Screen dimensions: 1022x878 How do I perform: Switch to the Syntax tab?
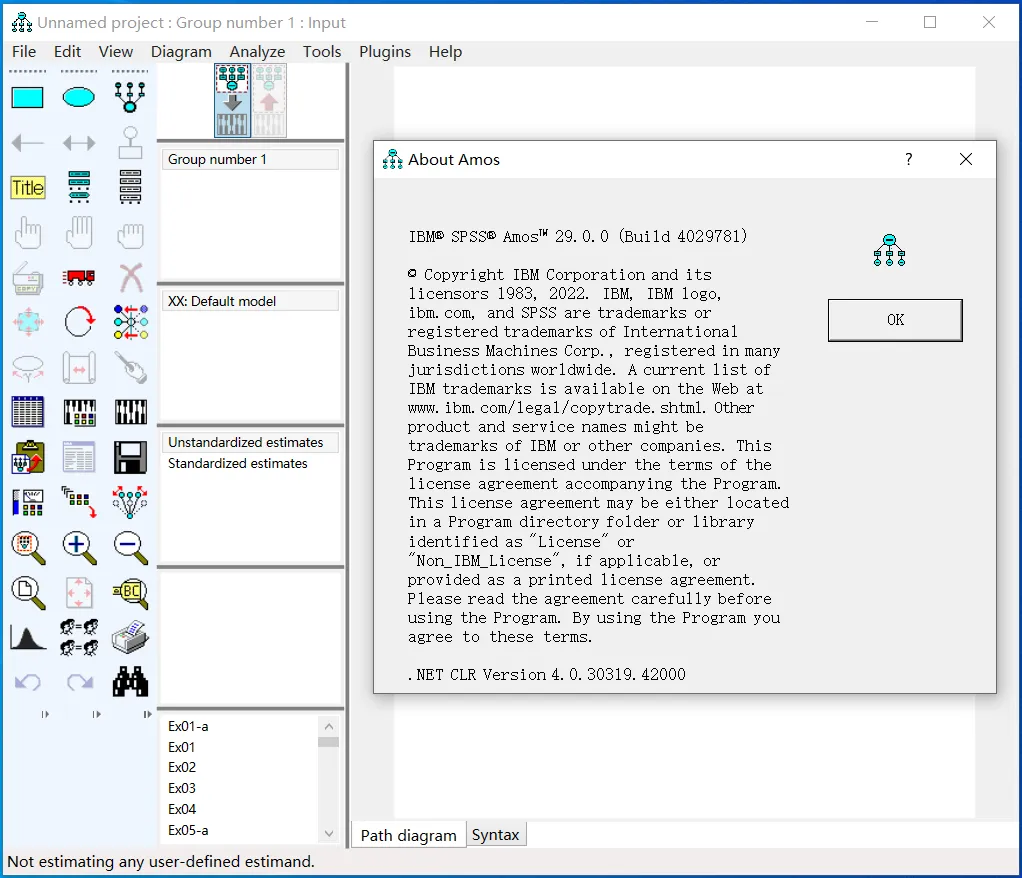point(495,835)
